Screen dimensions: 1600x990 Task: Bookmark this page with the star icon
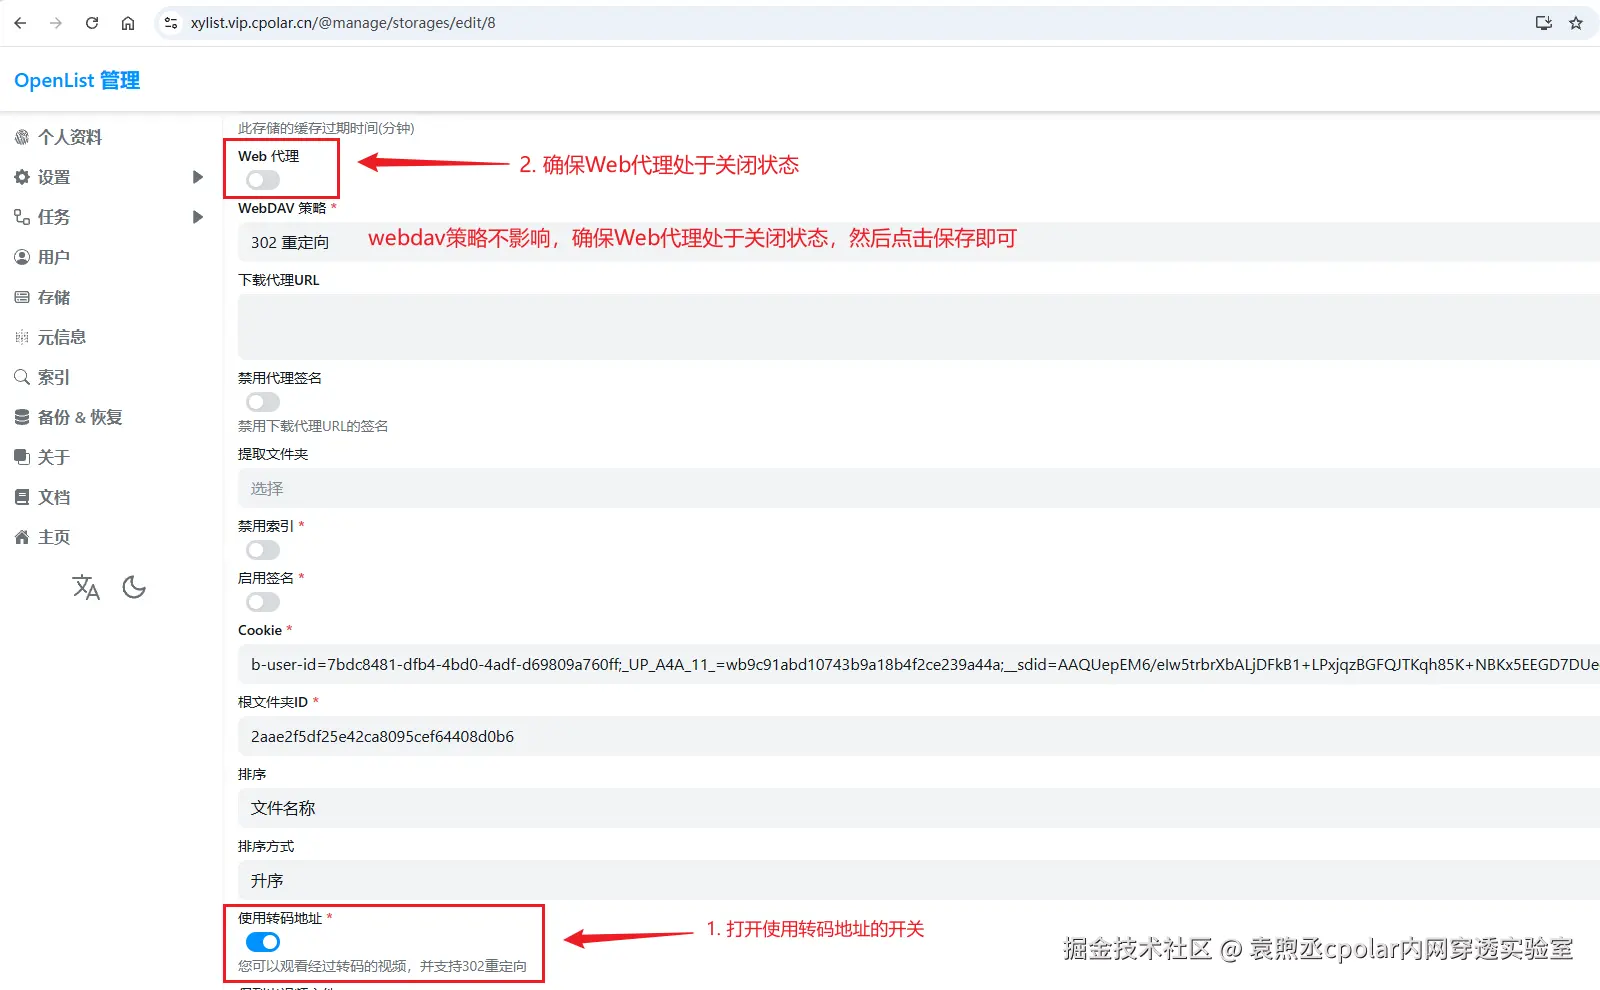pos(1576,23)
